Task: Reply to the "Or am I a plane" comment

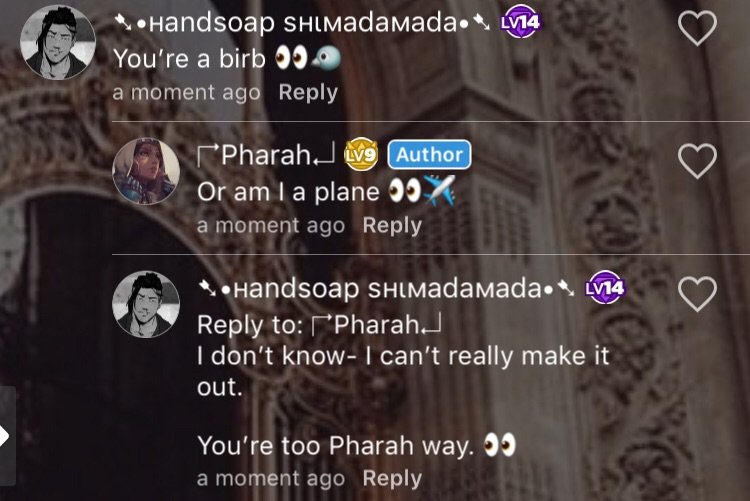Action: [x=392, y=225]
